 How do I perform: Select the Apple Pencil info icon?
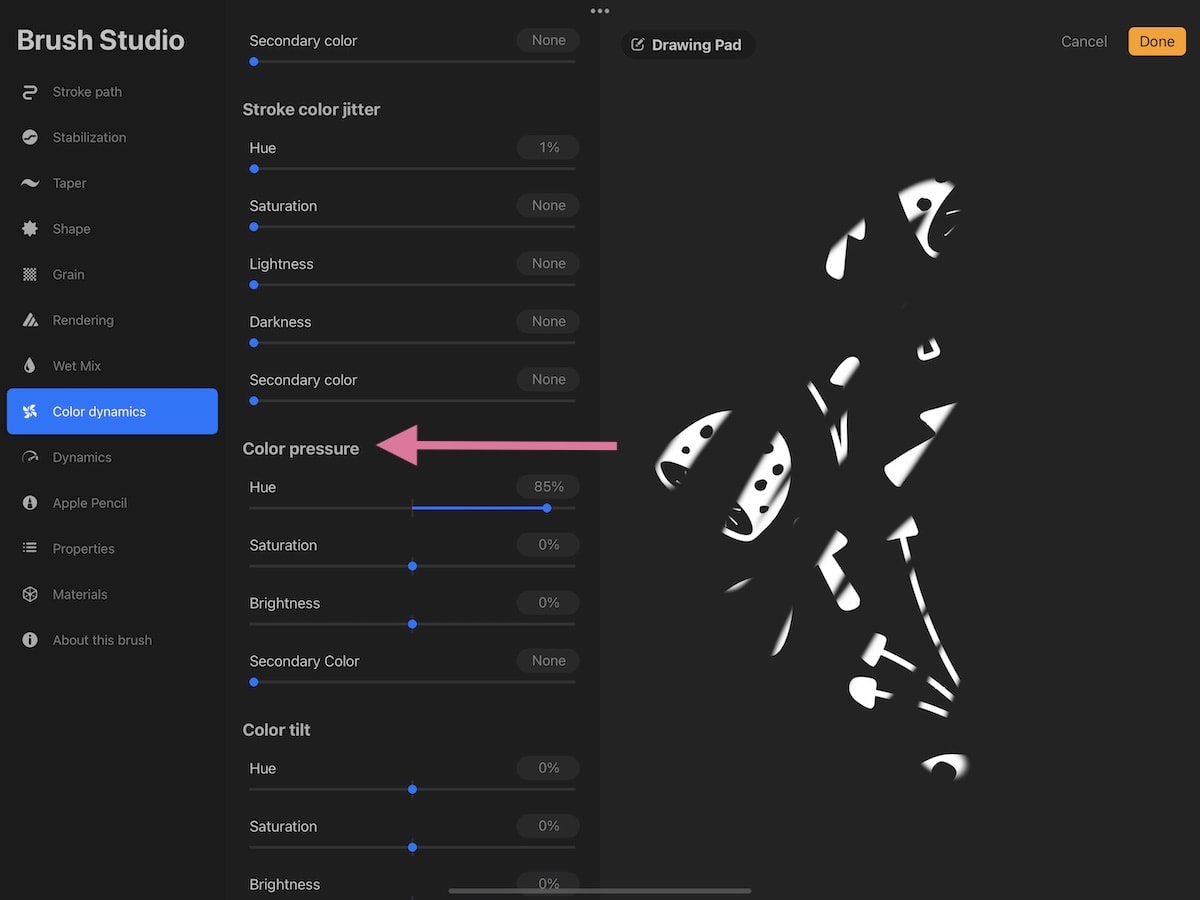click(x=30, y=503)
